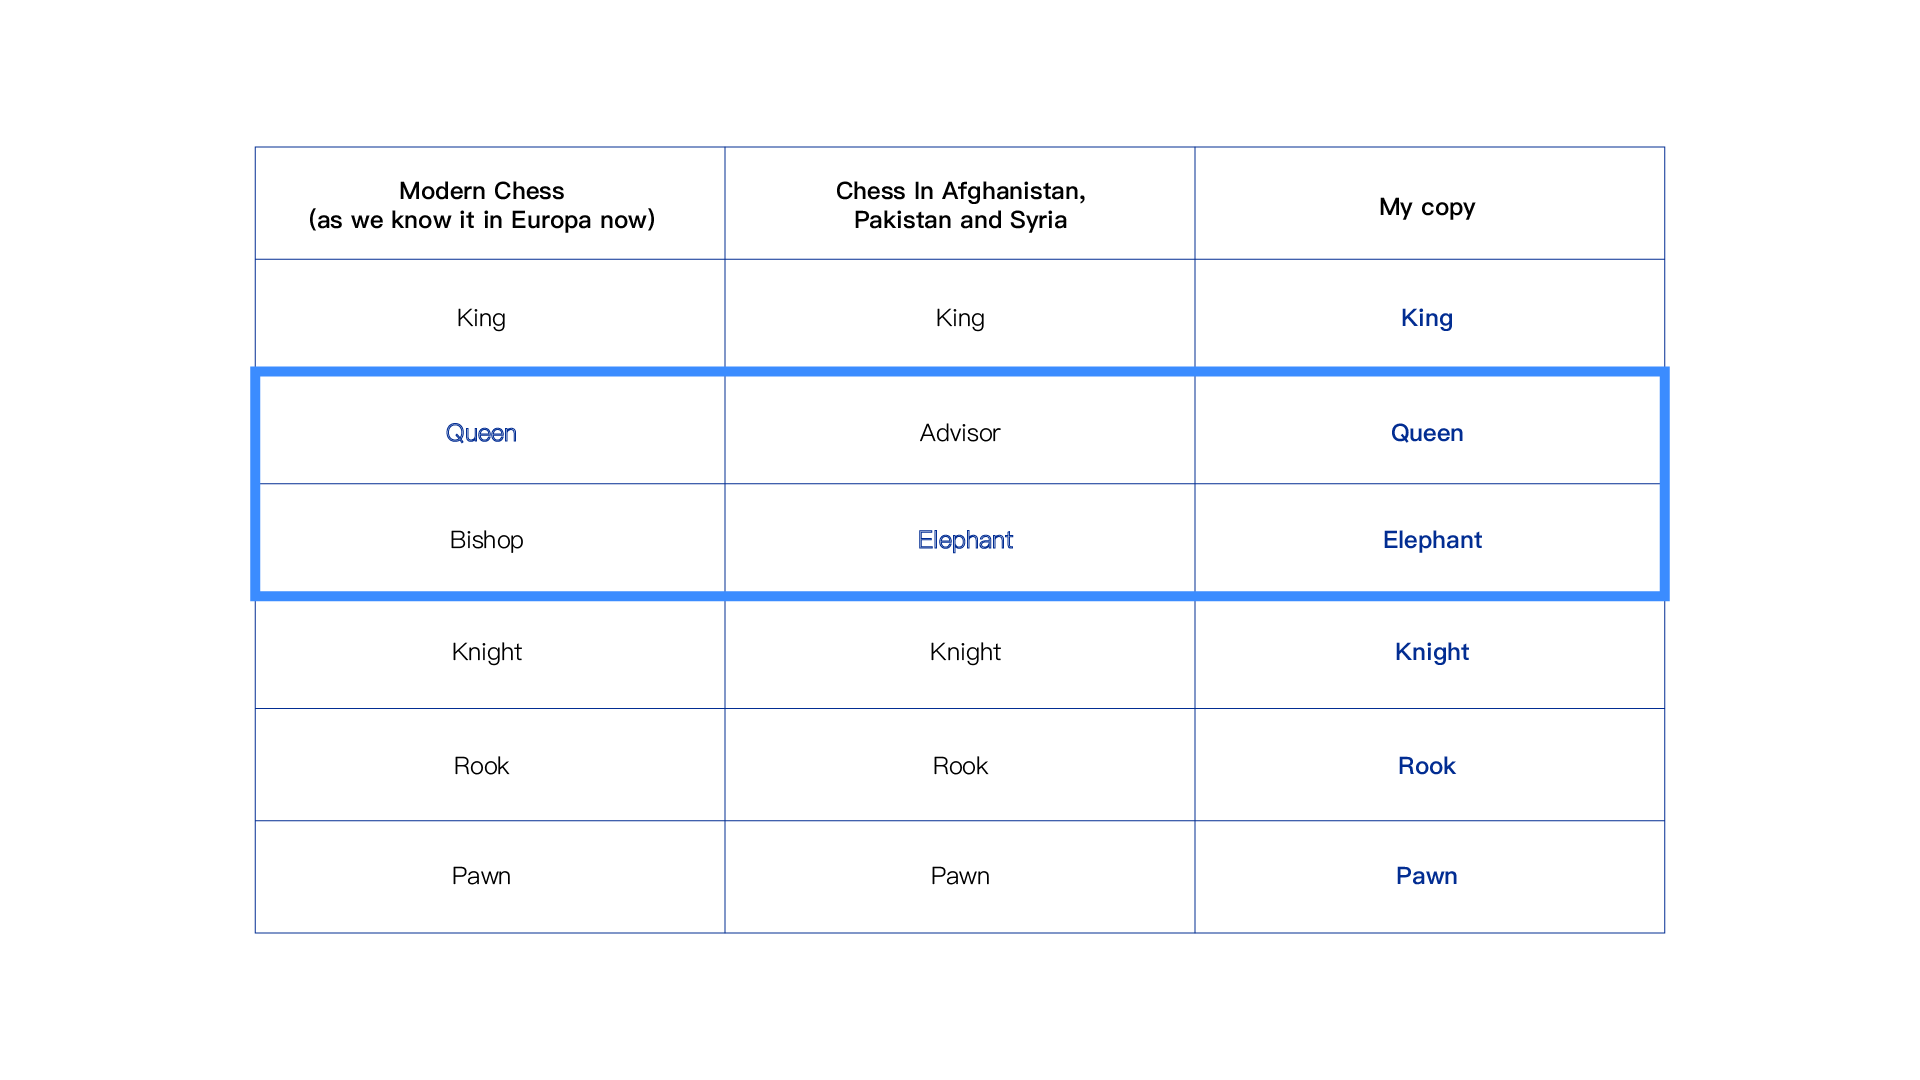Viewport: 1920px width, 1080px height.
Task: Select bold blue 'Pawn' in My copy column
Action: [1427, 876]
